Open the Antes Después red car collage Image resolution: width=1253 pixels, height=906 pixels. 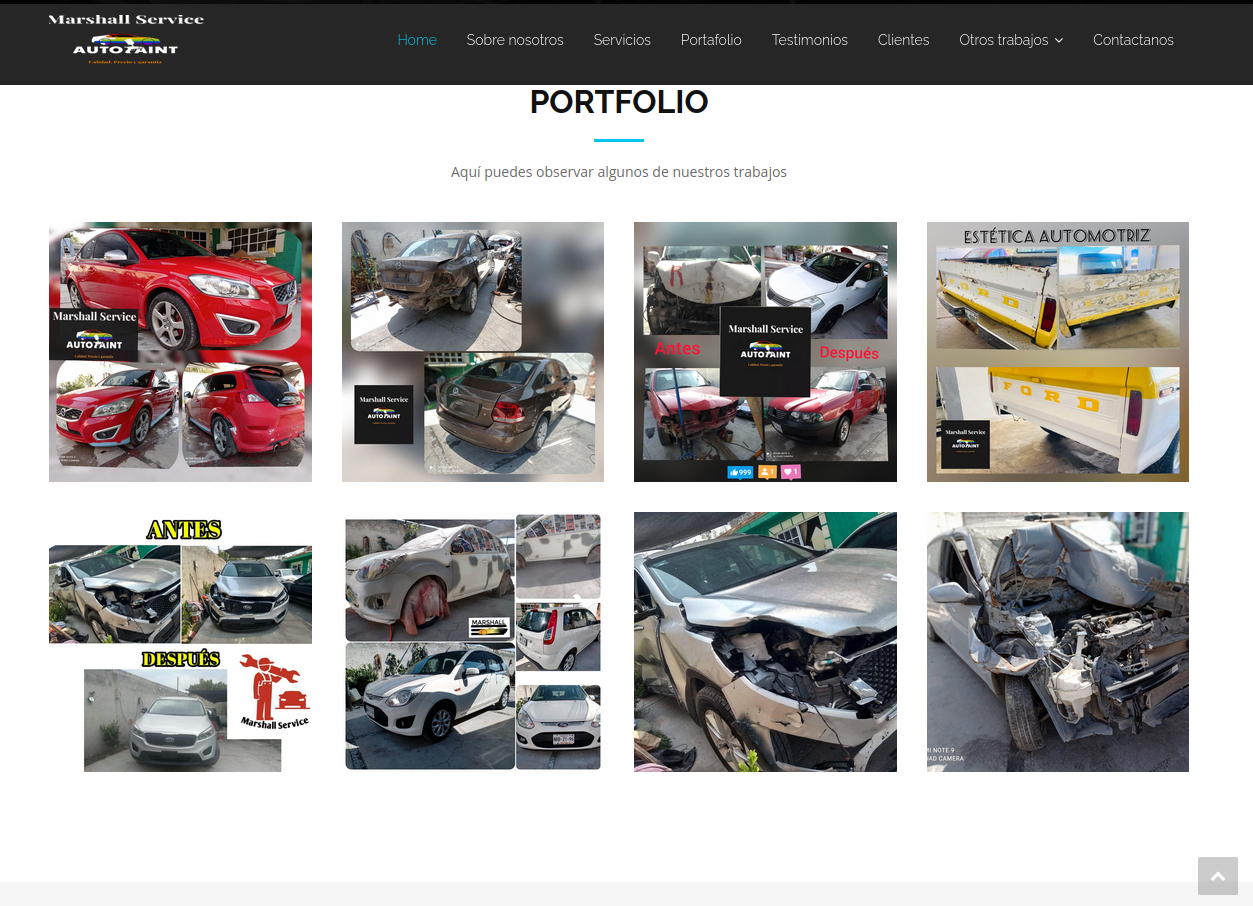click(x=765, y=352)
